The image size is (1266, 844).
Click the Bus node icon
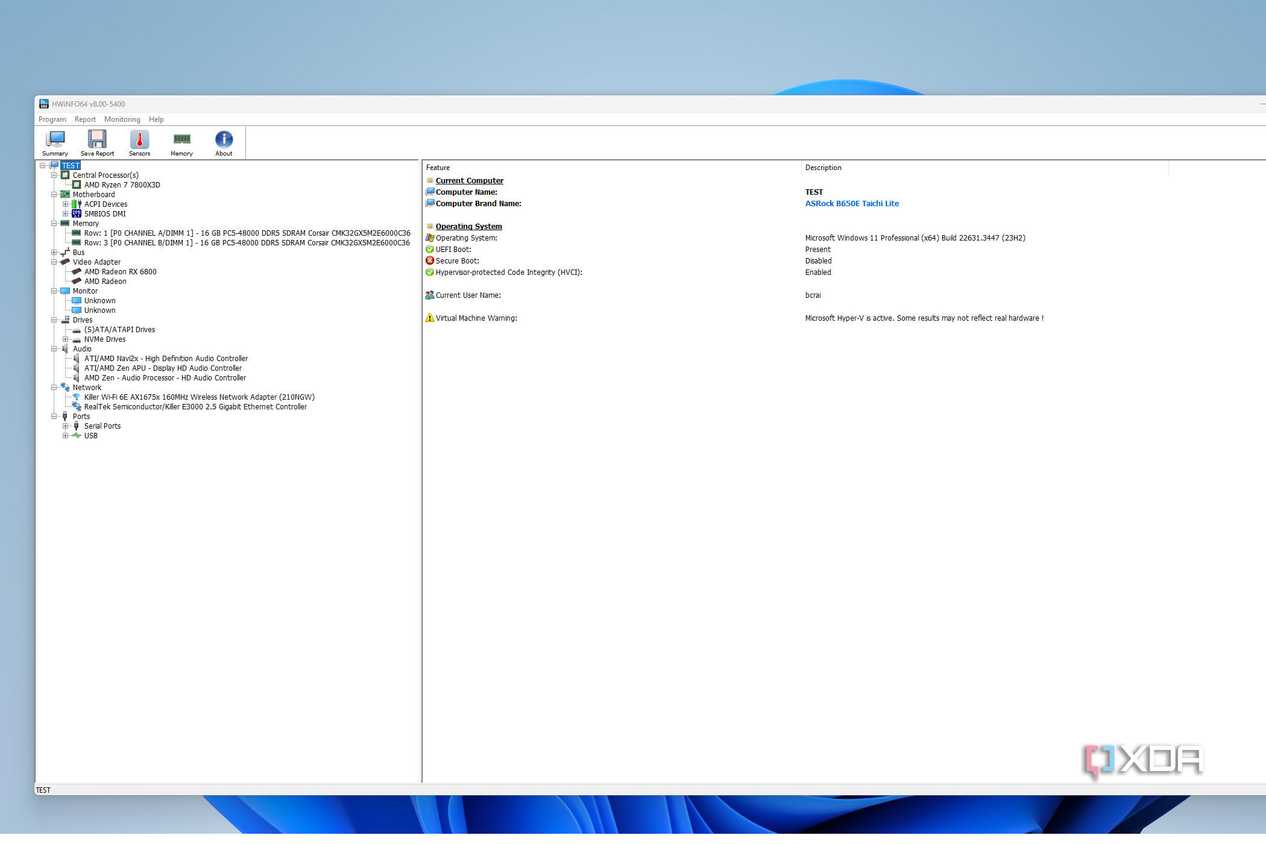tap(65, 252)
